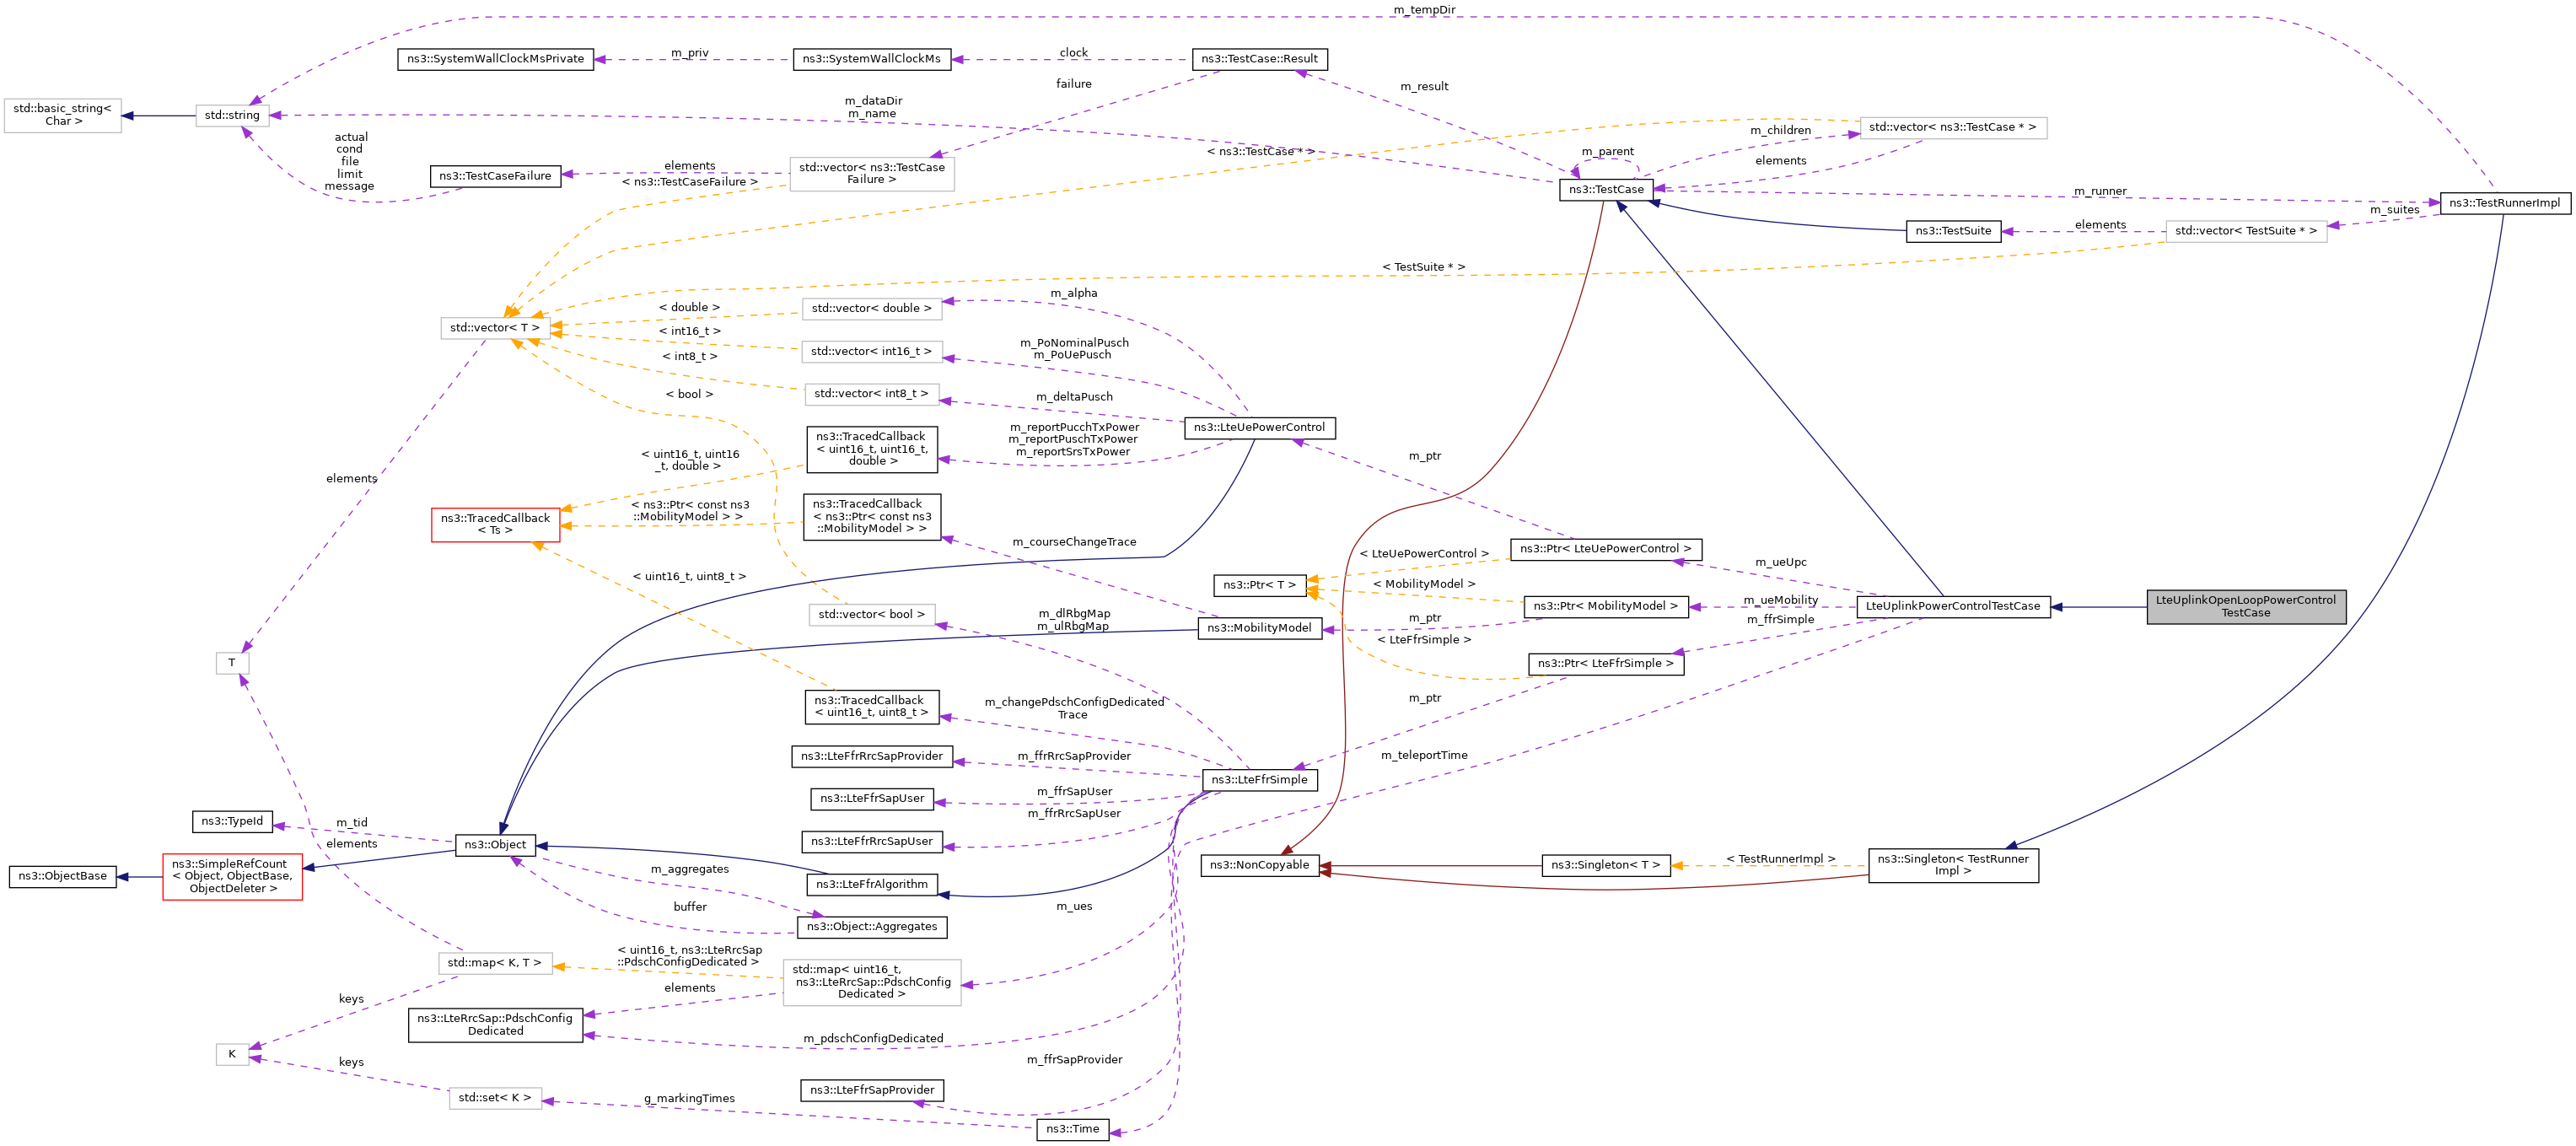Click the K template node
2576x1146 pixels.
coord(232,1054)
